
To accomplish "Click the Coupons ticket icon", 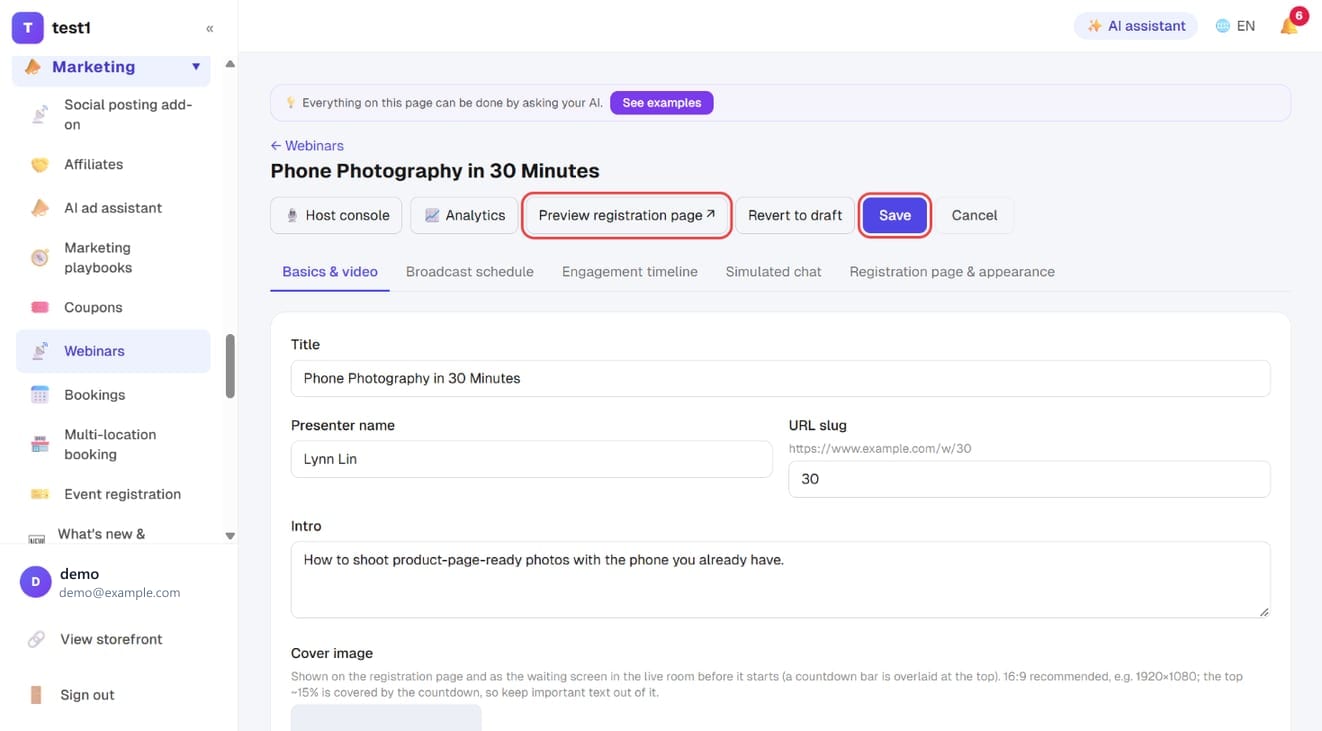I will click(x=40, y=307).
